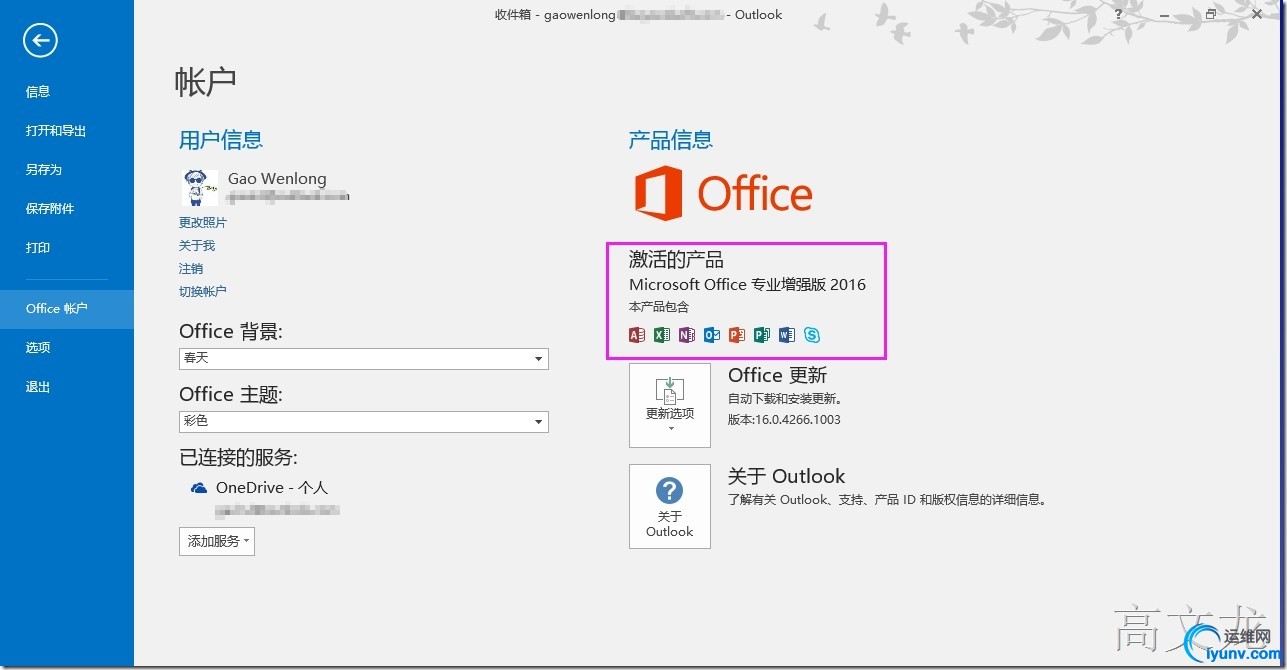Image resolution: width=1287 pixels, height=670 pixels.
Task: Click the 产品信息 section heading
Action: [x=671, y=140]
